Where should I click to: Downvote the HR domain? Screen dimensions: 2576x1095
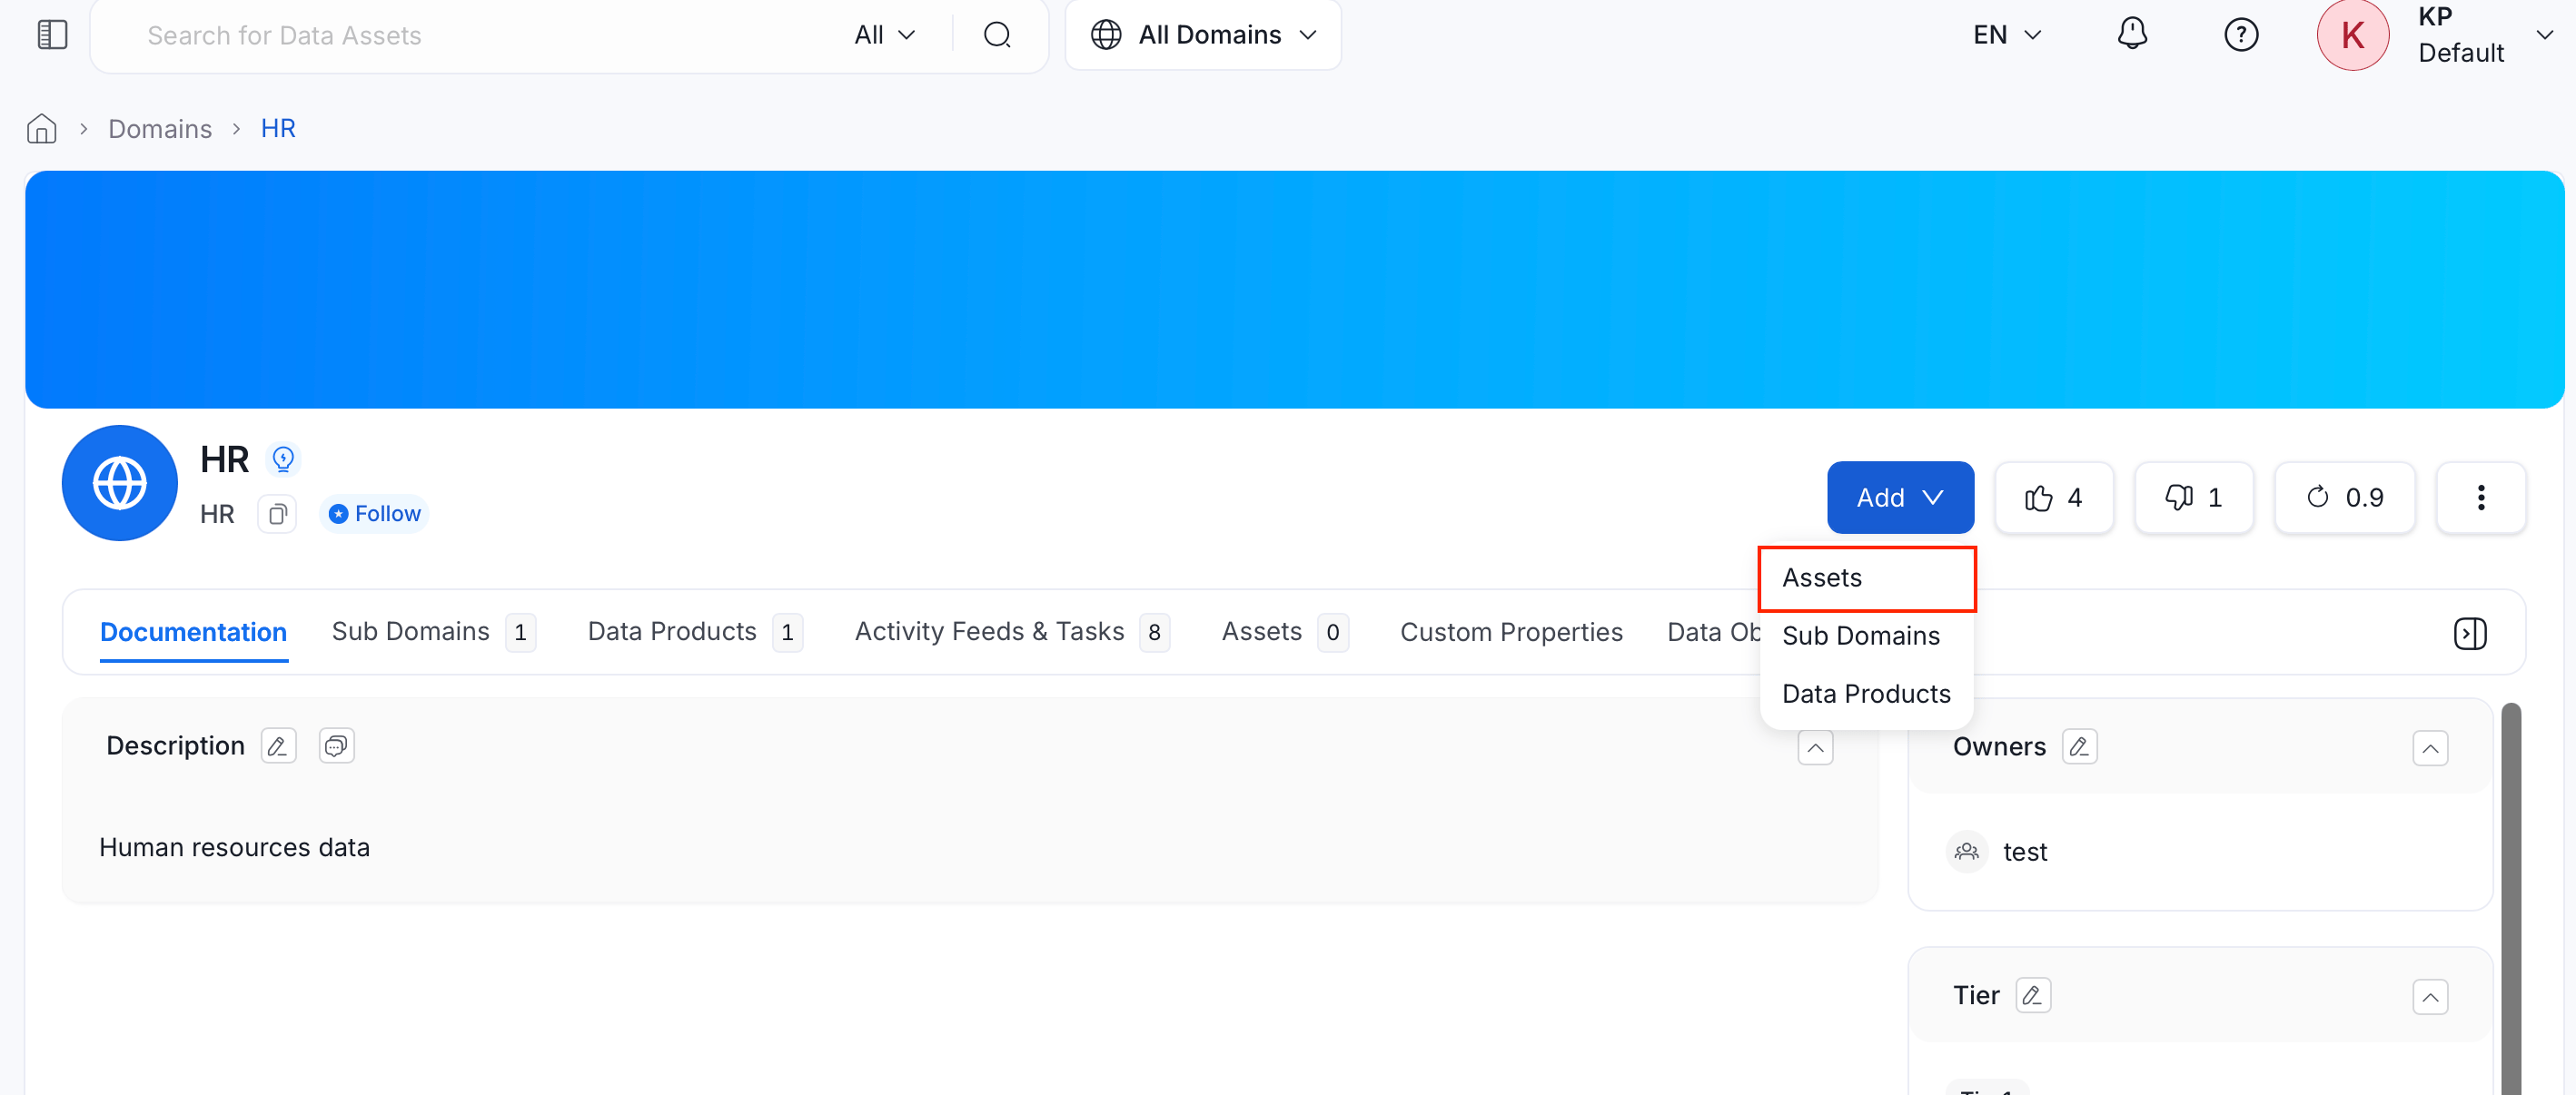point(2194,498)
